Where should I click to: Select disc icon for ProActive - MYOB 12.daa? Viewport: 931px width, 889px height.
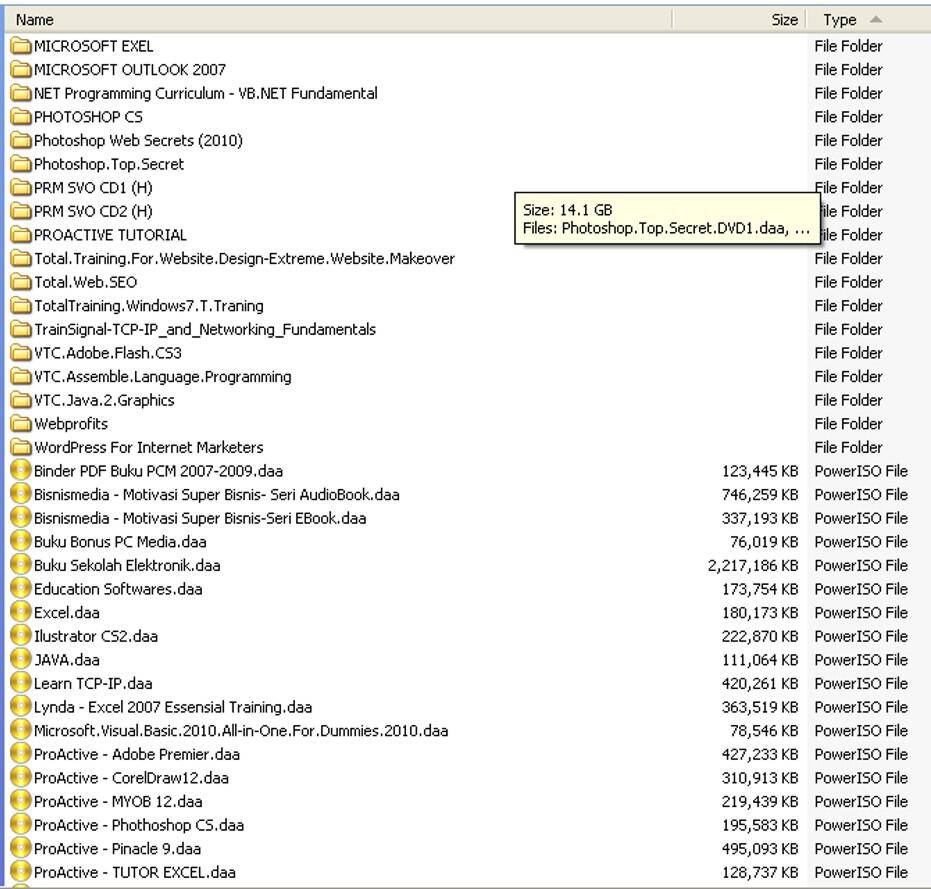click(21, 801)
